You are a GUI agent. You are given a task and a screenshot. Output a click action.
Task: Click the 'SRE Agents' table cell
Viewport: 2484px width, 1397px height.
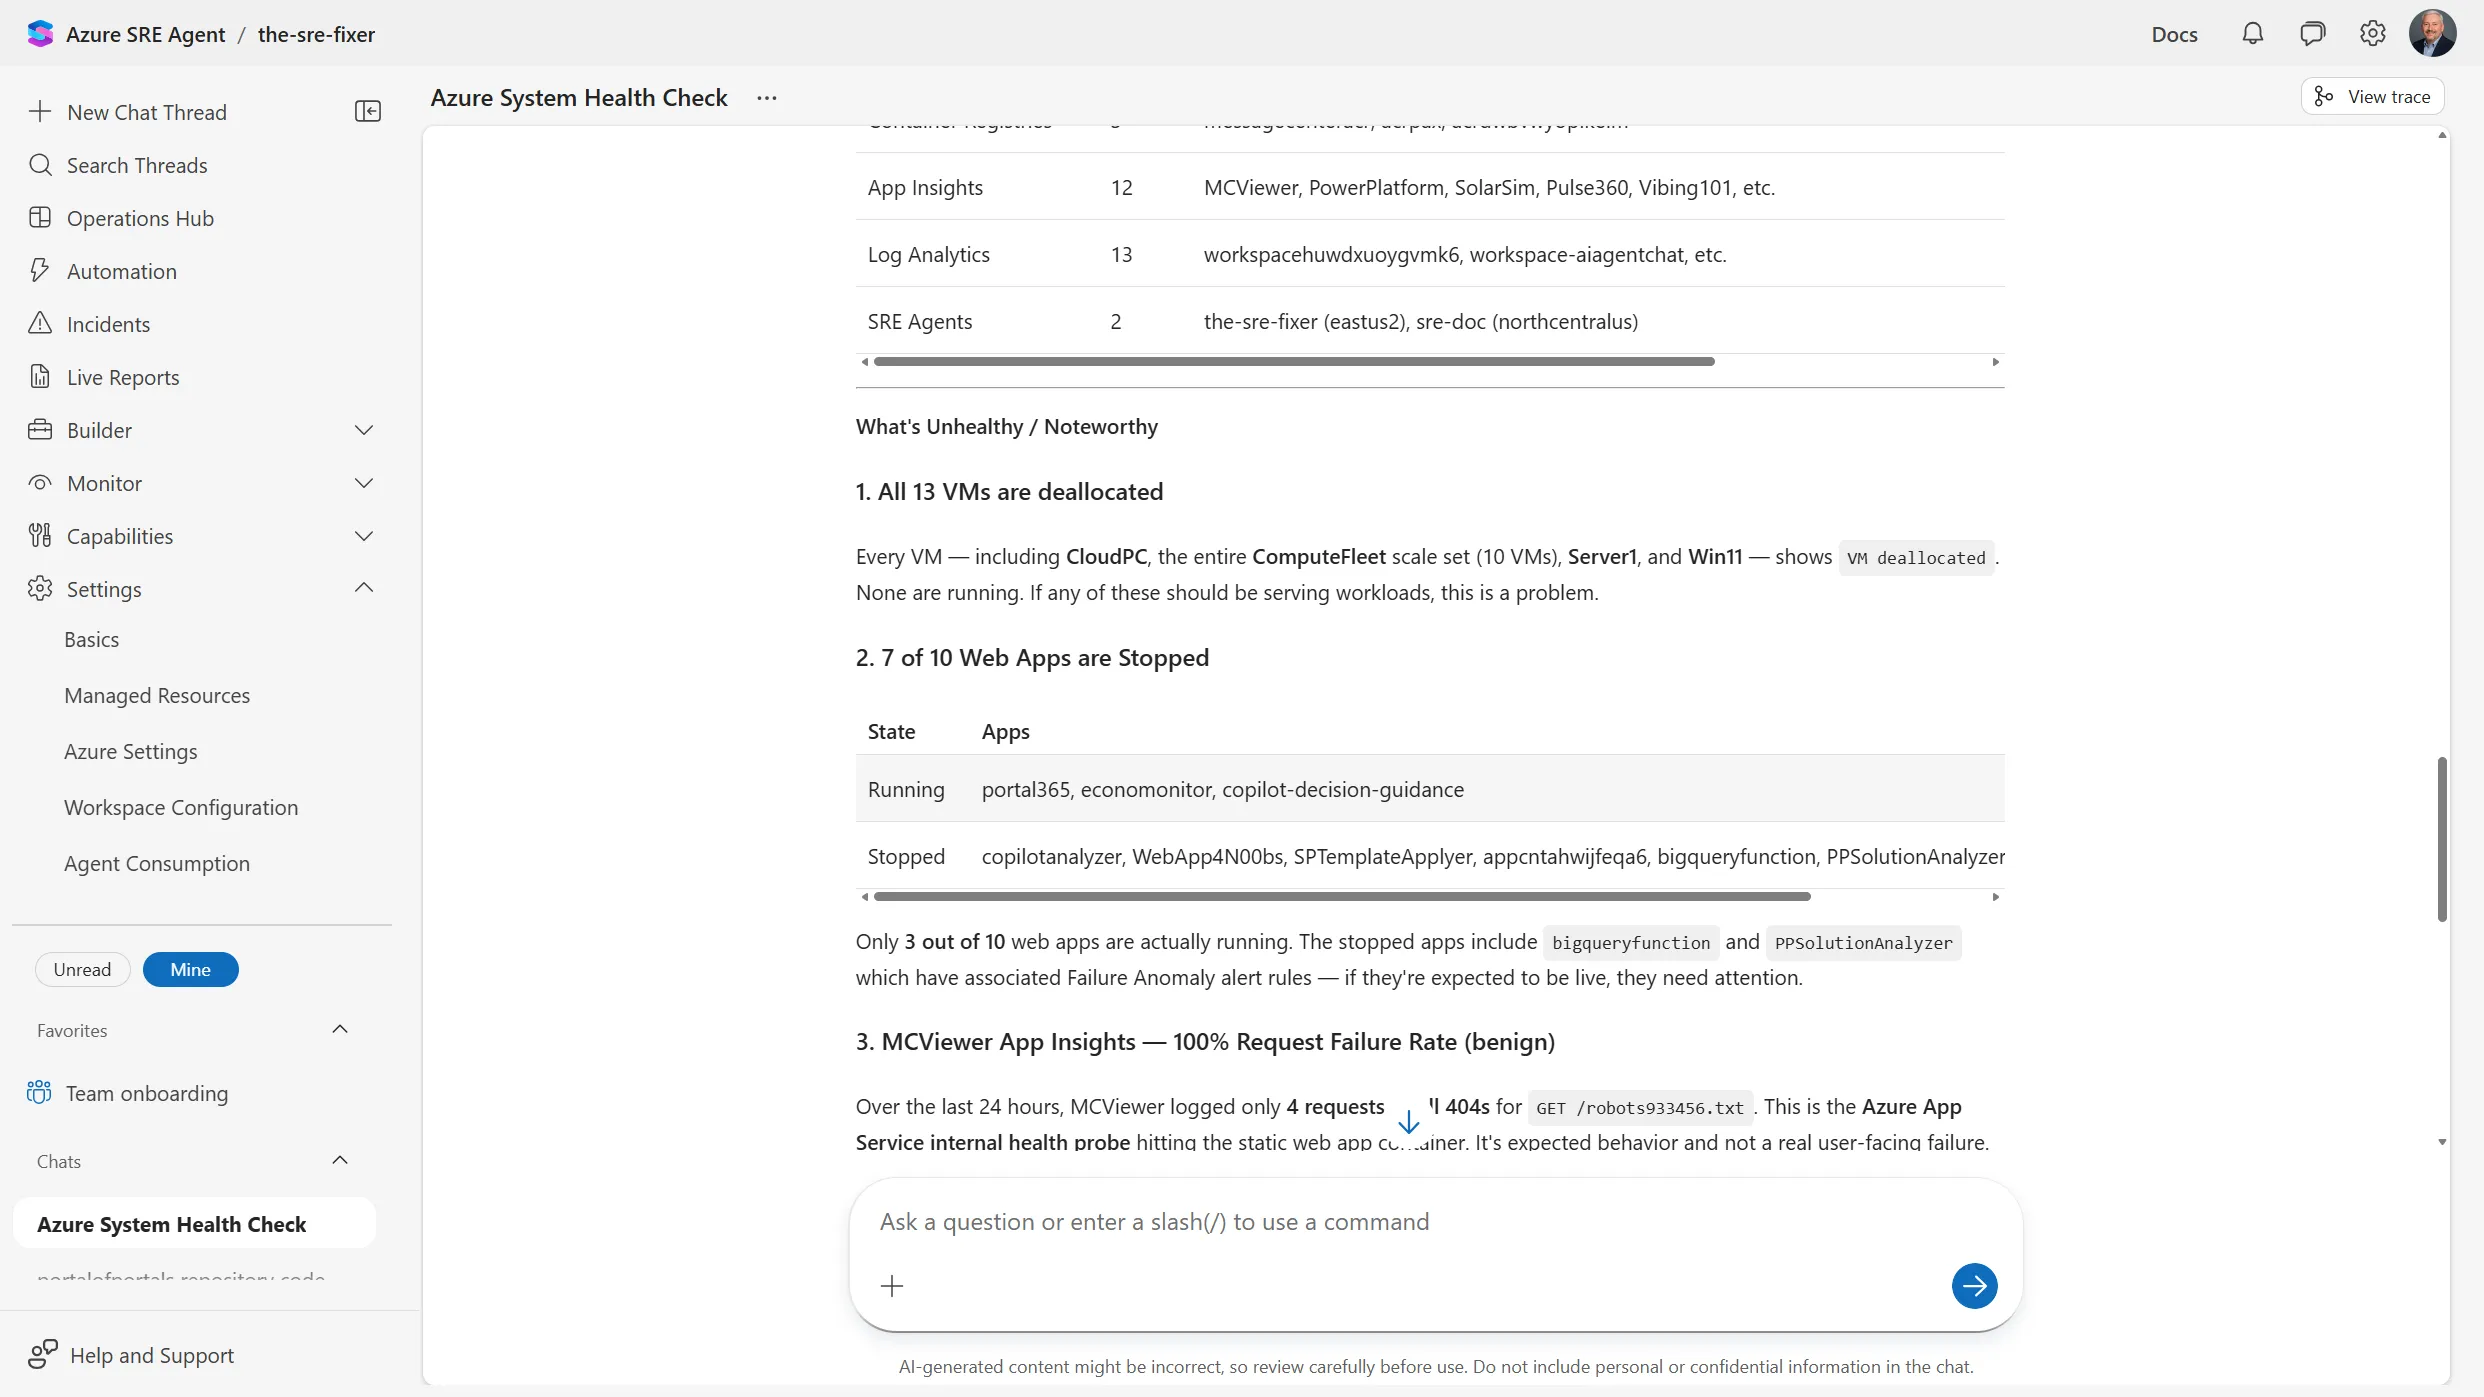(x=919, y=321)
